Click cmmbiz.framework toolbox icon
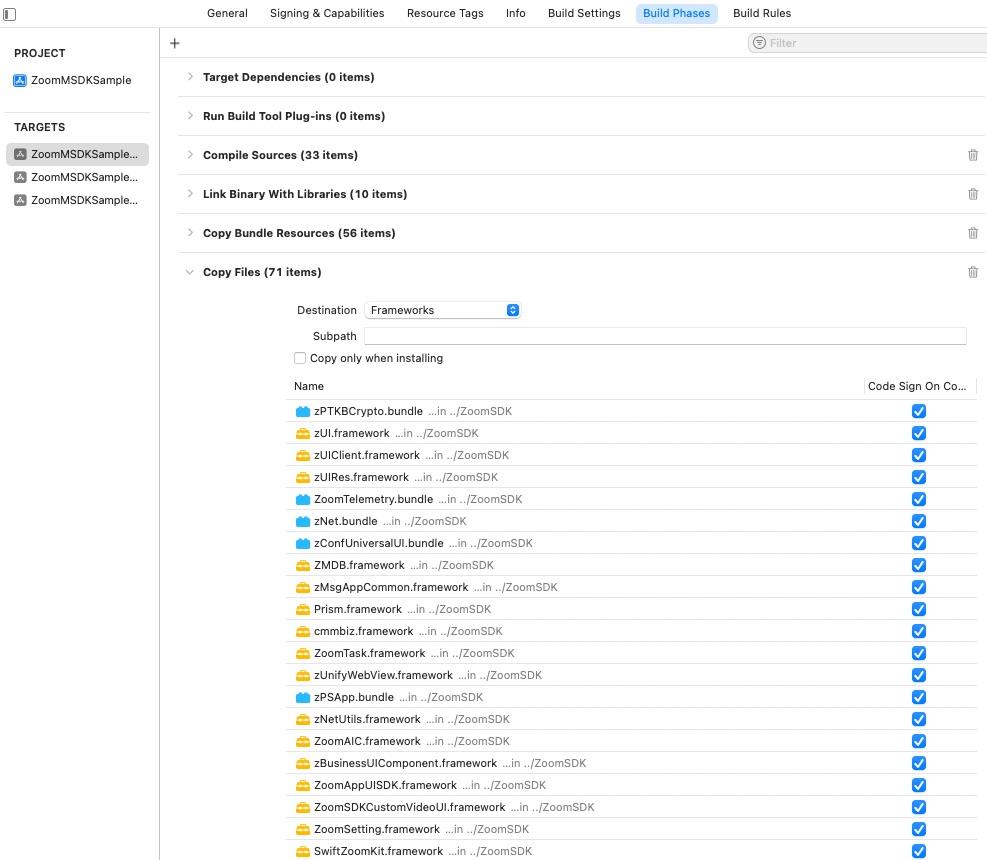 coord(303,631)
